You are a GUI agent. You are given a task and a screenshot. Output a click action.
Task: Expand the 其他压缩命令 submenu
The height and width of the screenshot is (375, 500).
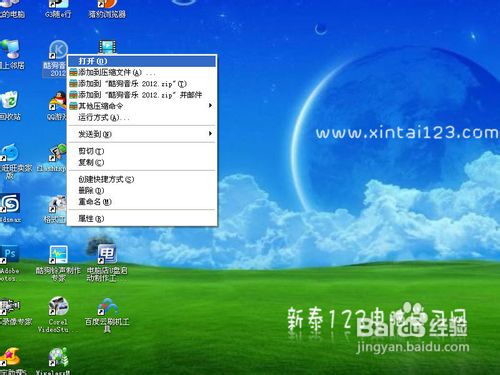click(x=142, y=106)
